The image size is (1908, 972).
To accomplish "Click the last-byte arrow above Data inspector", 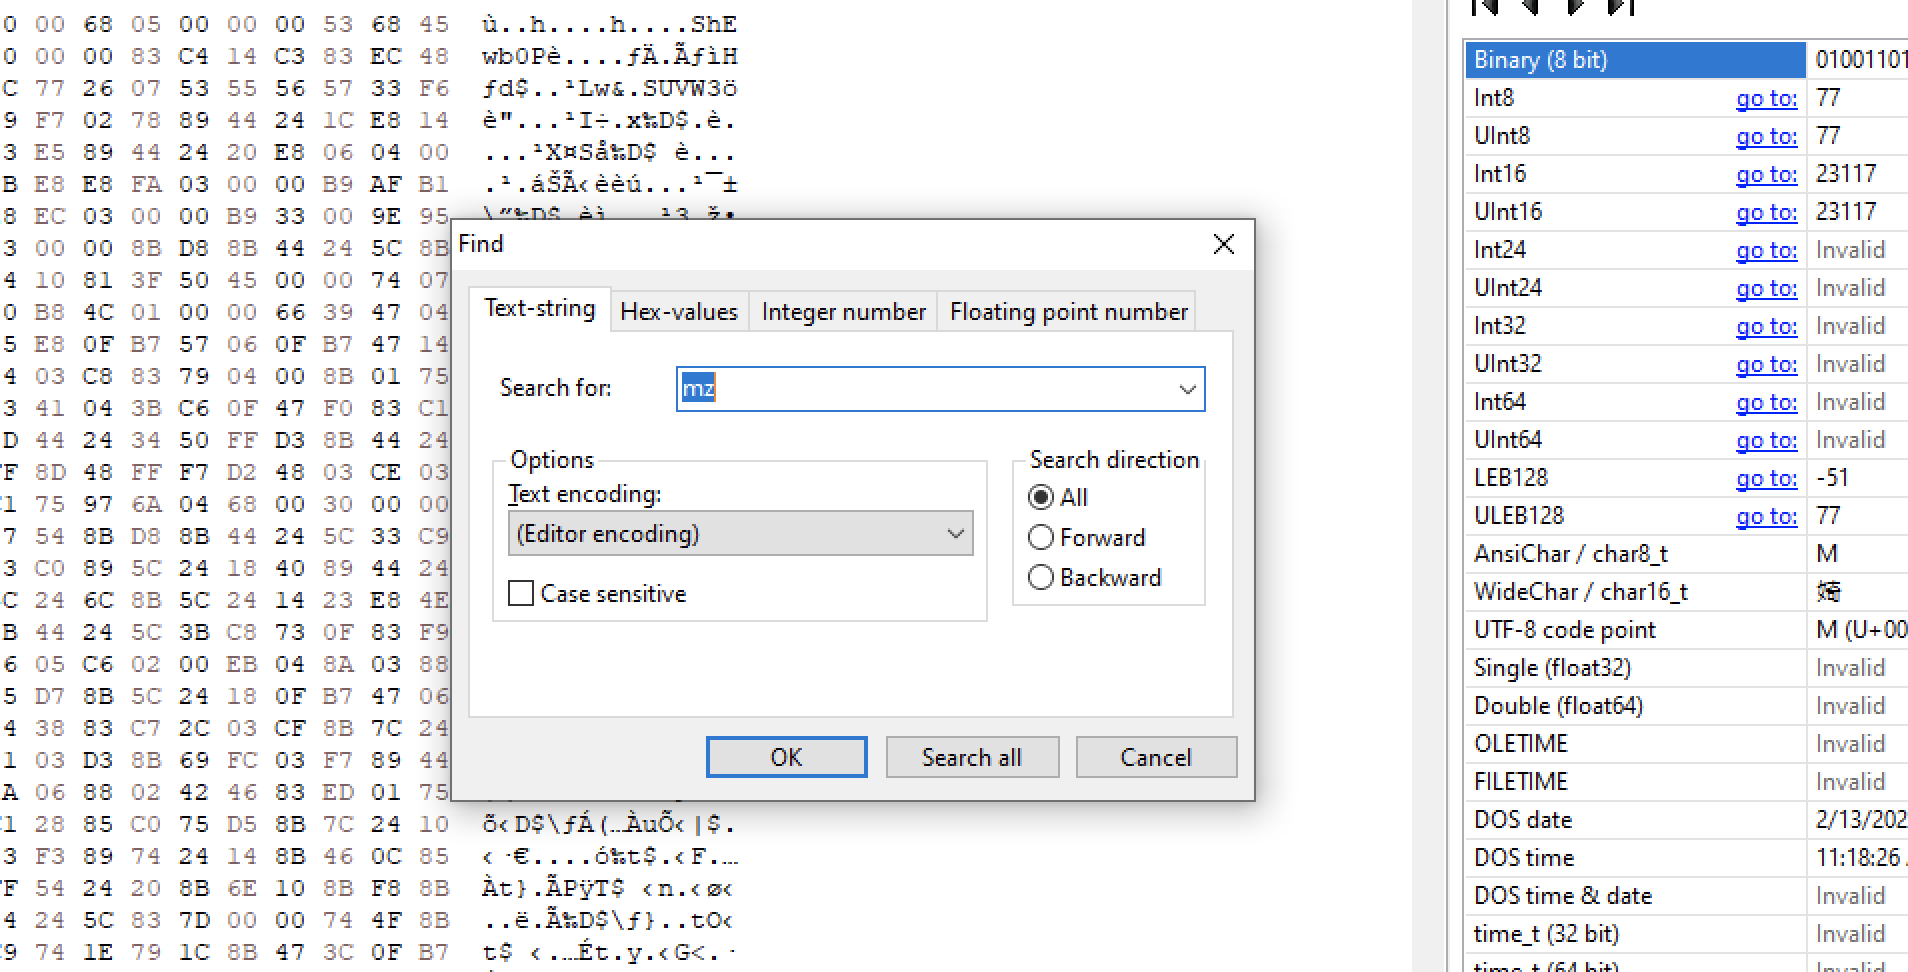I will 1621,7.
